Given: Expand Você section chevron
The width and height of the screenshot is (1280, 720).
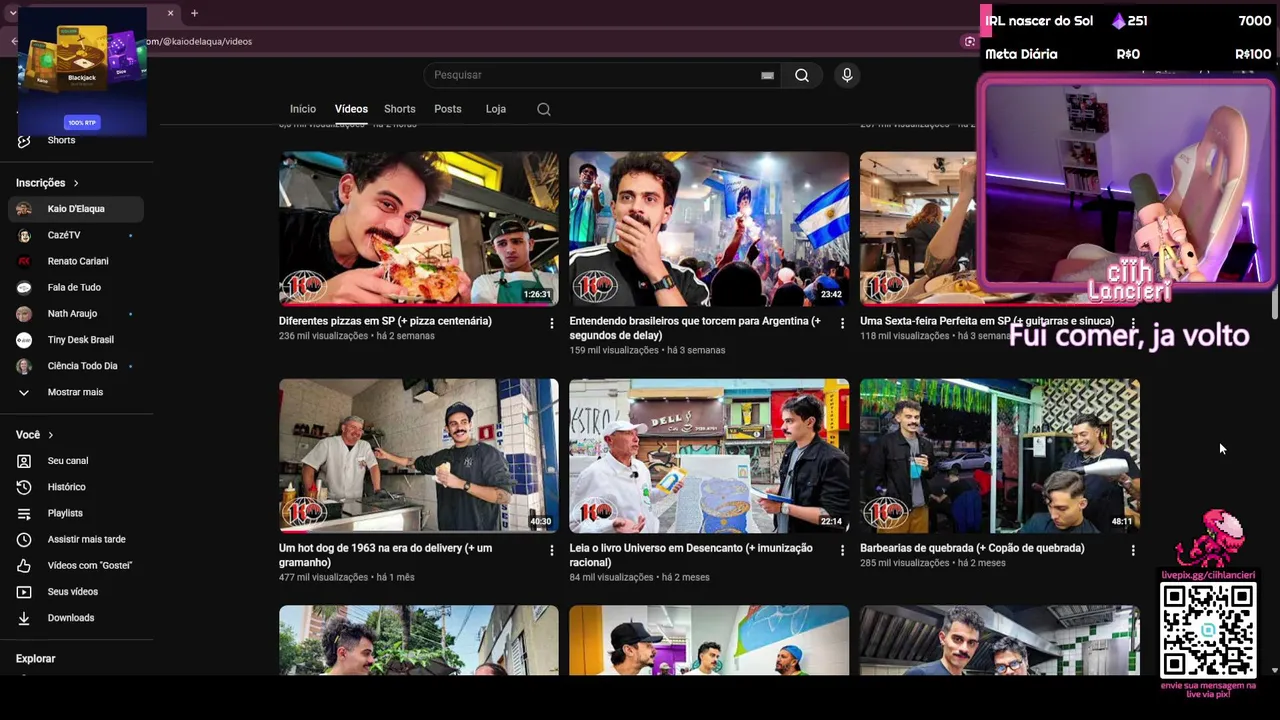Looking at the screenshot, I should click(x=50, y=435).
